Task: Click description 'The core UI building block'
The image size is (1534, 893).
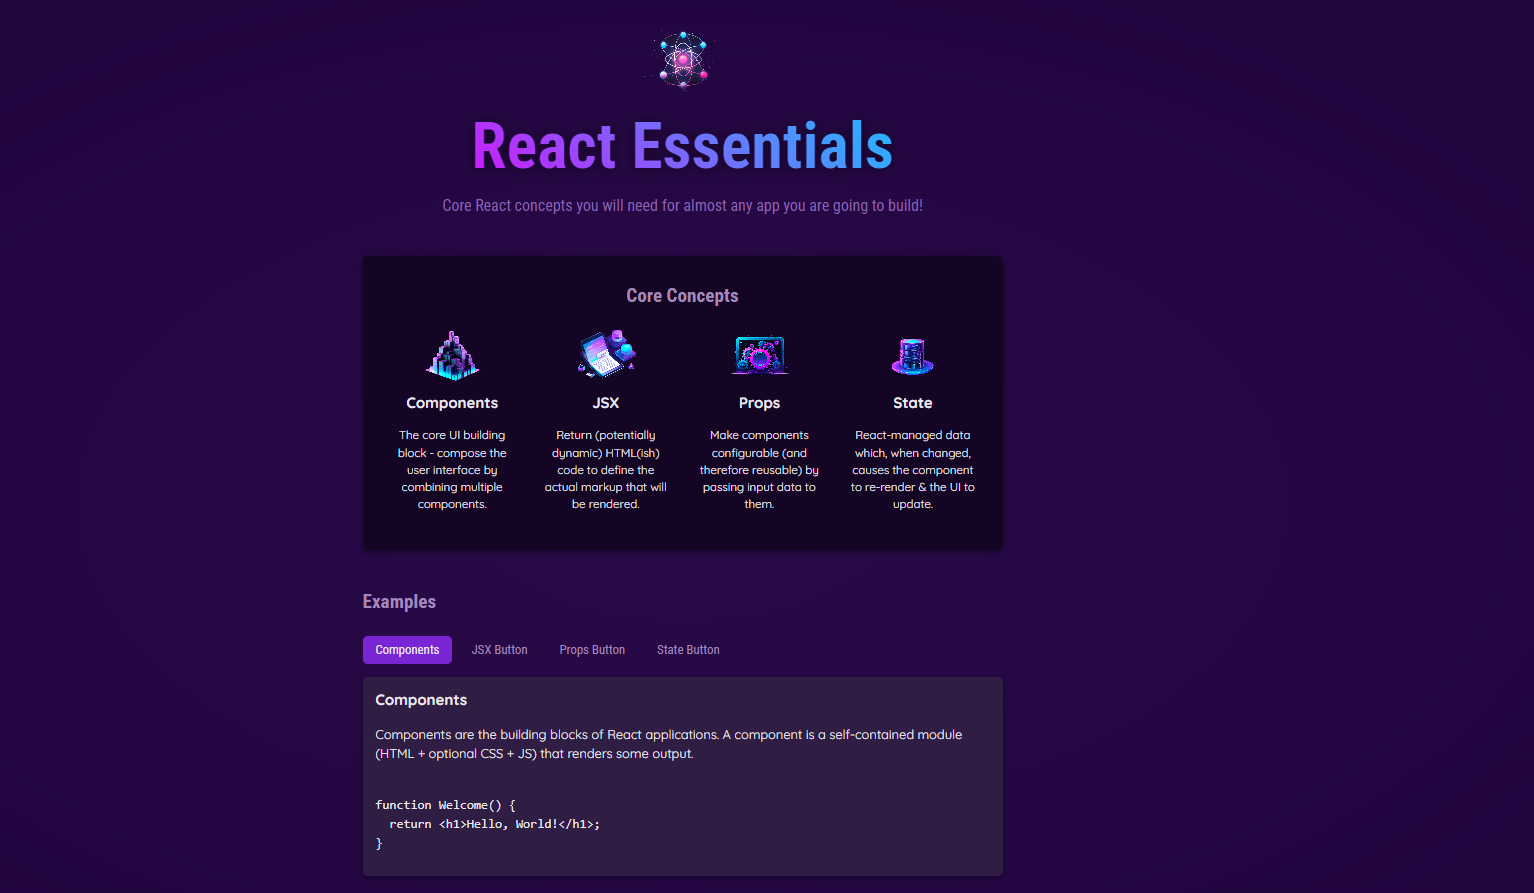Action: pyautogui.click(x=452, y=470)
